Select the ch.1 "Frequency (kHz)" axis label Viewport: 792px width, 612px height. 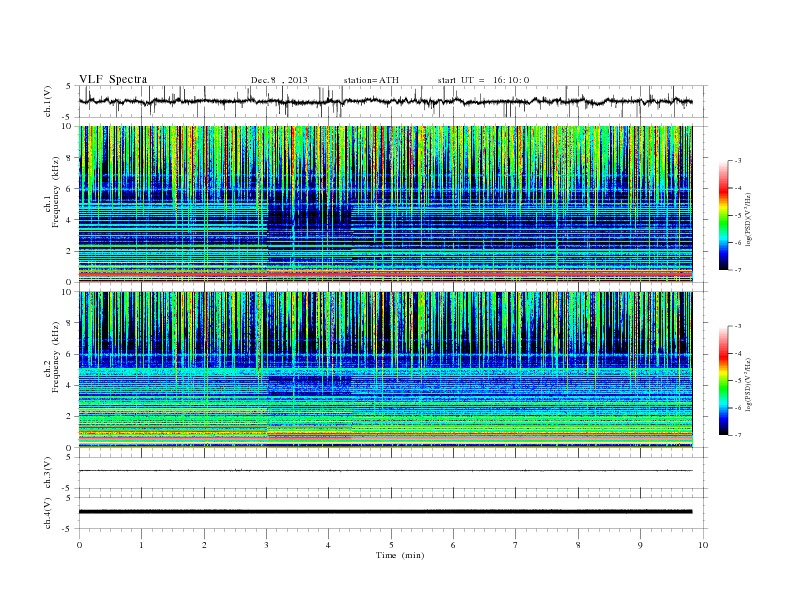point(56,192)
